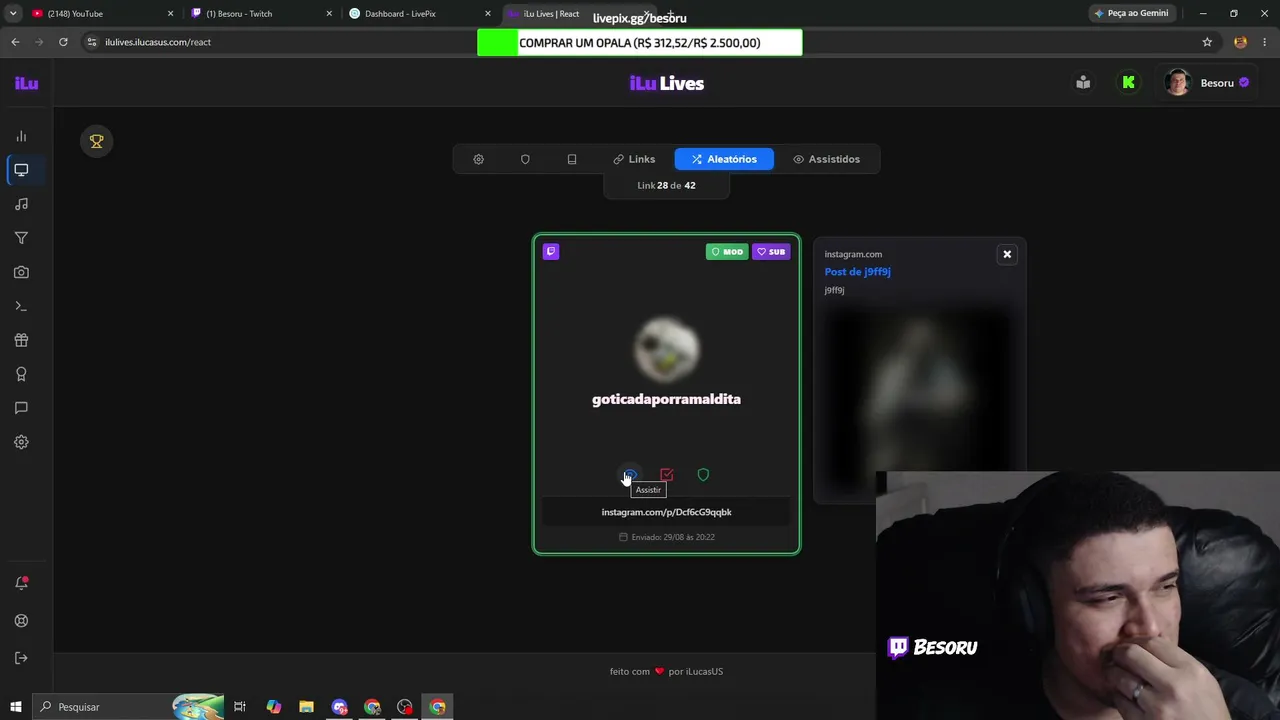Click the blue eye Assistir icon
The image size is (1280, 720).
(x=630, y=475)
